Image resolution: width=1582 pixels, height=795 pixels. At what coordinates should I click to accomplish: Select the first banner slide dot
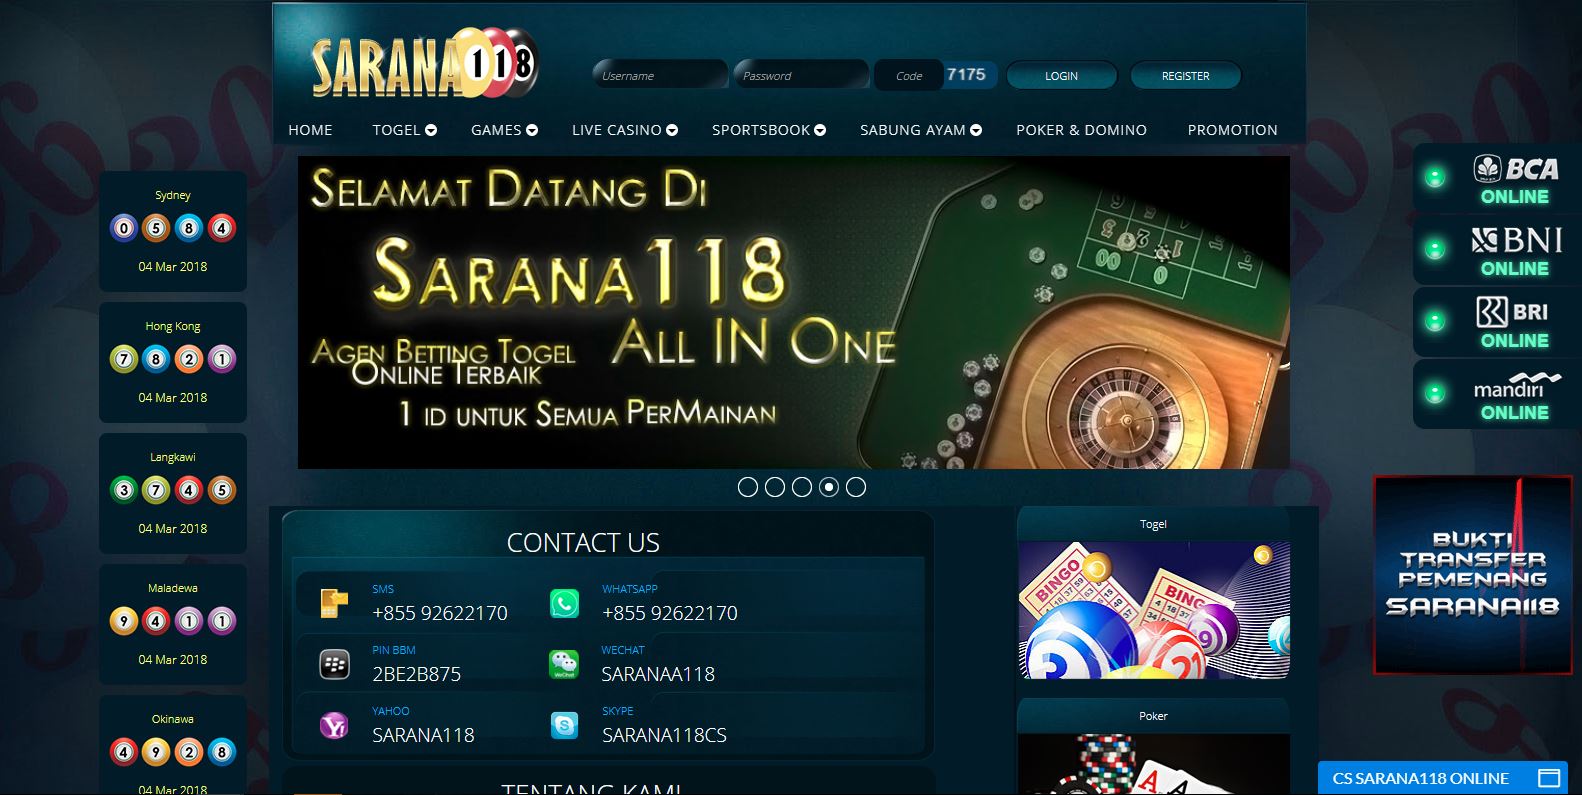click(748, 487)
